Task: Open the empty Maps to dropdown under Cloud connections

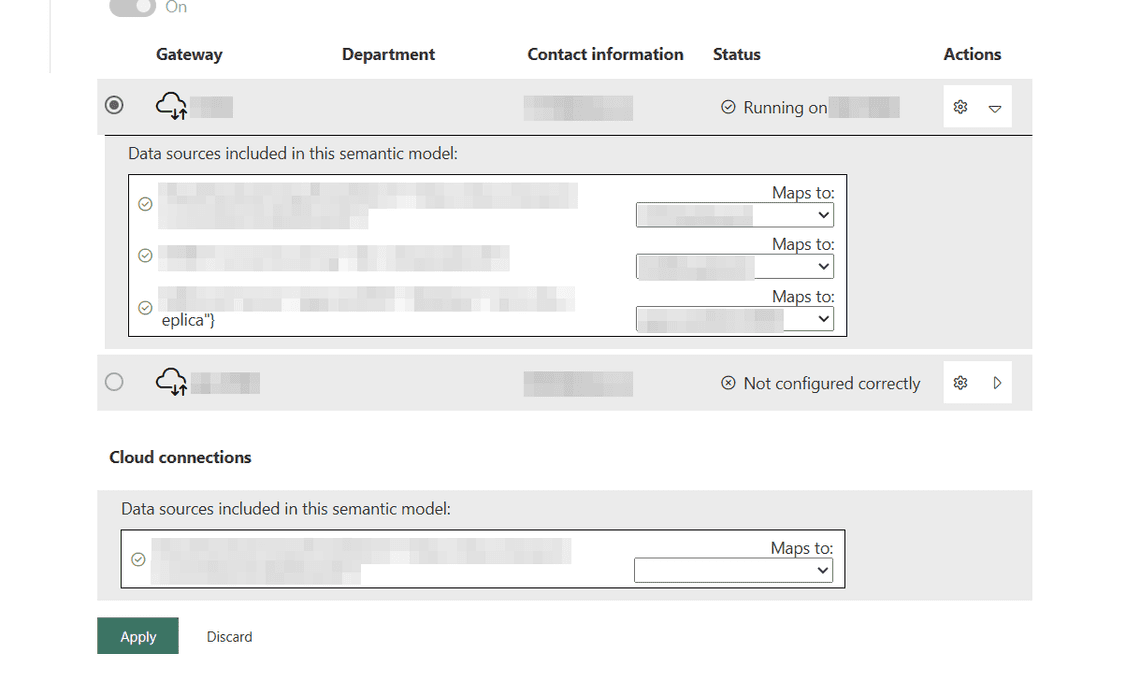Action: (734, 571)
